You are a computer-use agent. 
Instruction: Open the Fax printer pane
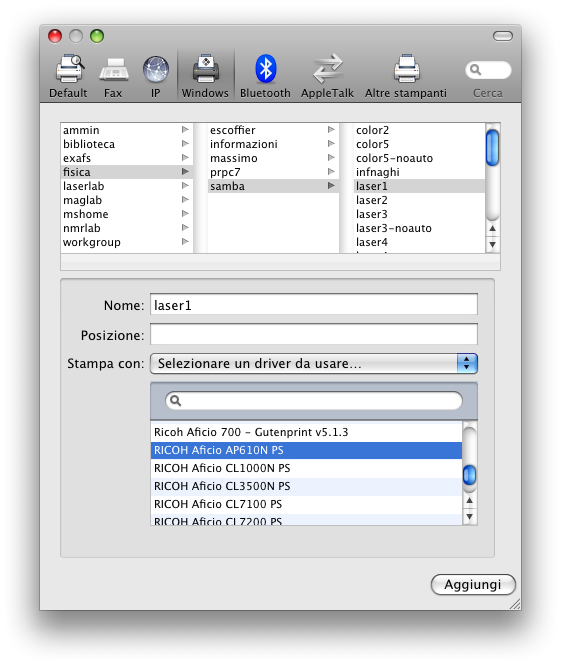[x=113, y=70]
